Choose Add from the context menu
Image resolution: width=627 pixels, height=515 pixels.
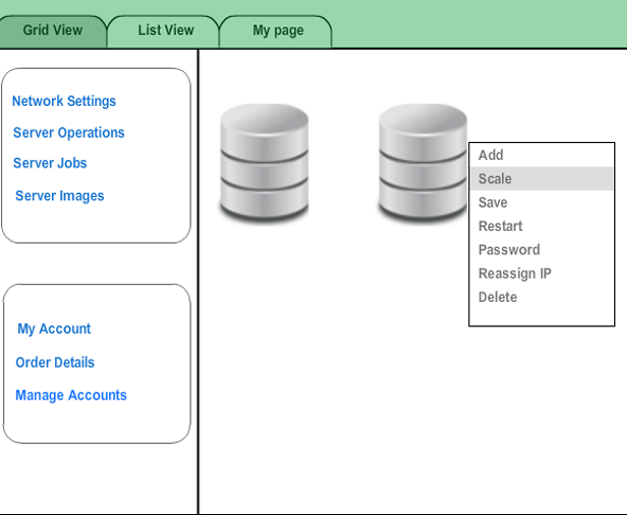[x=541, y=155]
